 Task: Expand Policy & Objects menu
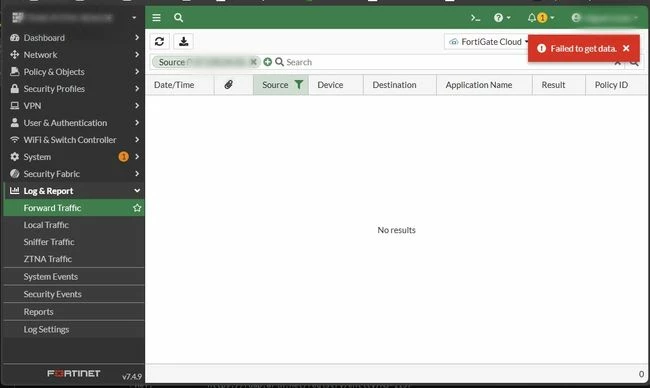point(74,72)
